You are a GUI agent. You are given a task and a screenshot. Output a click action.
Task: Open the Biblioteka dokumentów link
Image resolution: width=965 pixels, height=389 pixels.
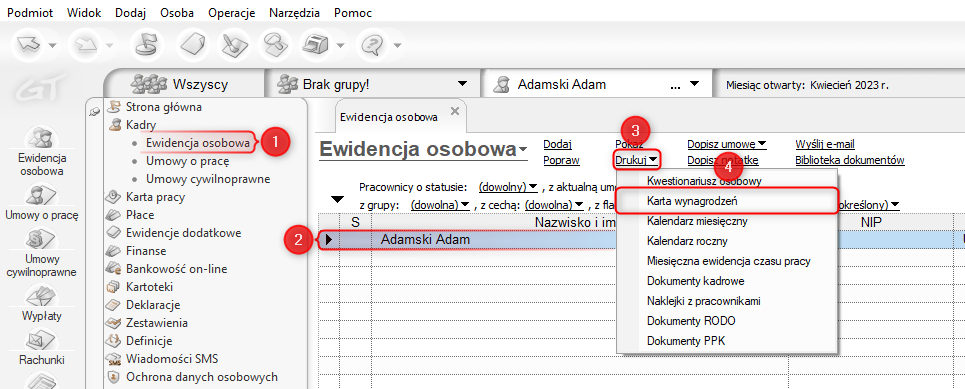[x=849, y=160]
